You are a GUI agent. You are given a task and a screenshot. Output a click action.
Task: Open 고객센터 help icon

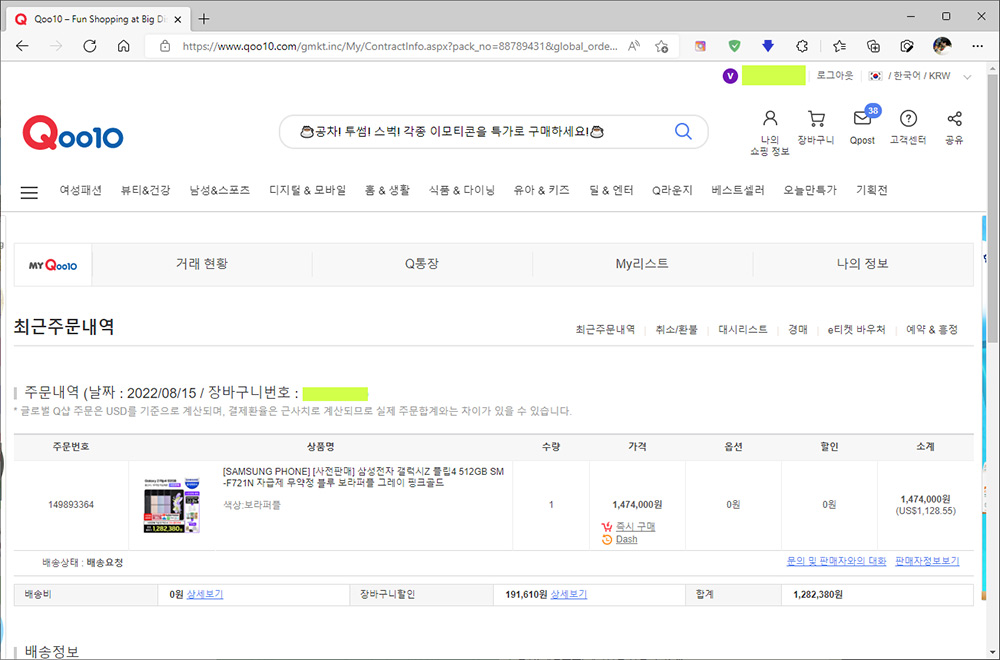(908, 128)
